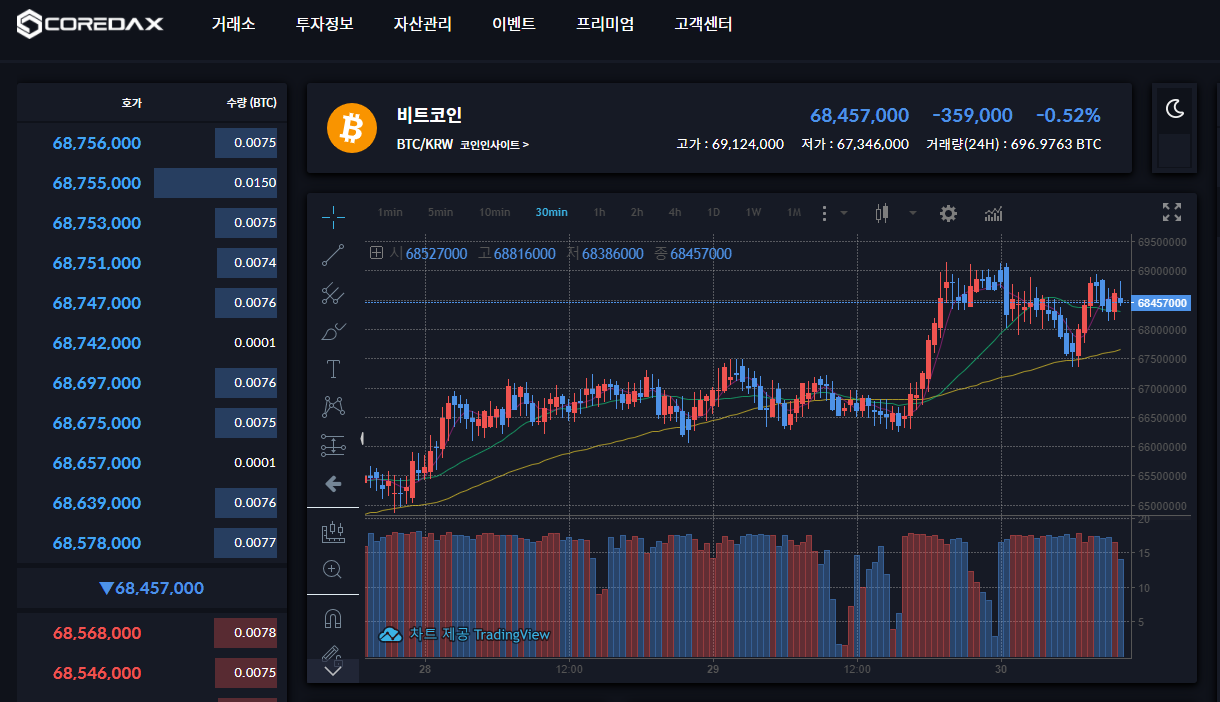Select the crosshair cursor tool
The width and height of the screenshot is (1220, 702).
333,216
